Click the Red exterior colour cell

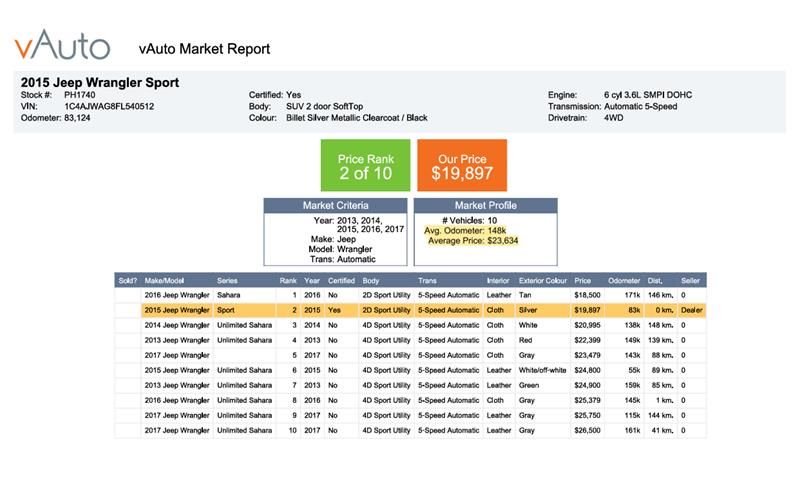pos(526,340)
